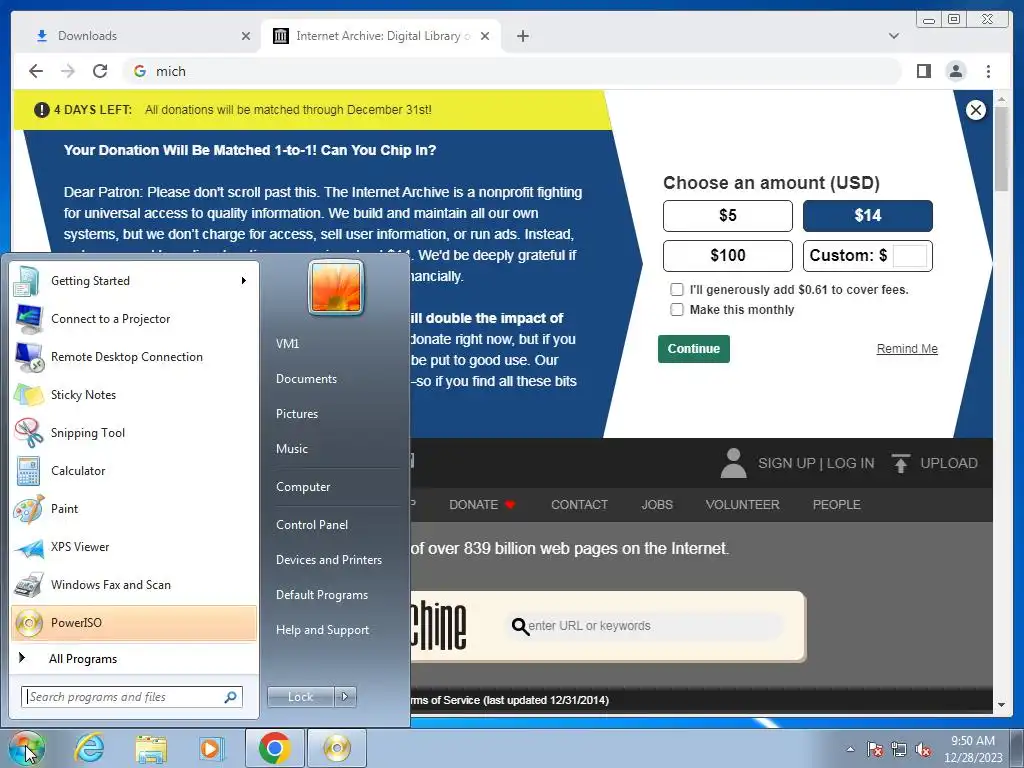This screenshot has height=768, width=1024.
Task: Click Wayback Machine URL search field
Action: [x=644, y=626]
